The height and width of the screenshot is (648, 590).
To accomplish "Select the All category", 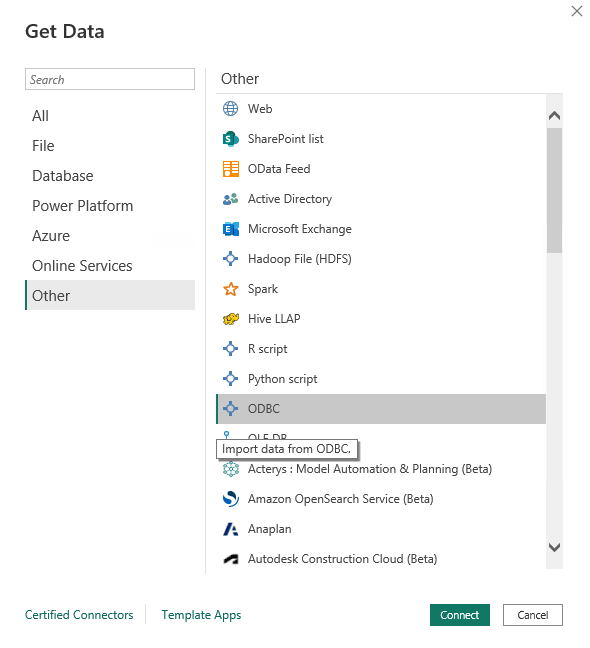I will point(110,116).
